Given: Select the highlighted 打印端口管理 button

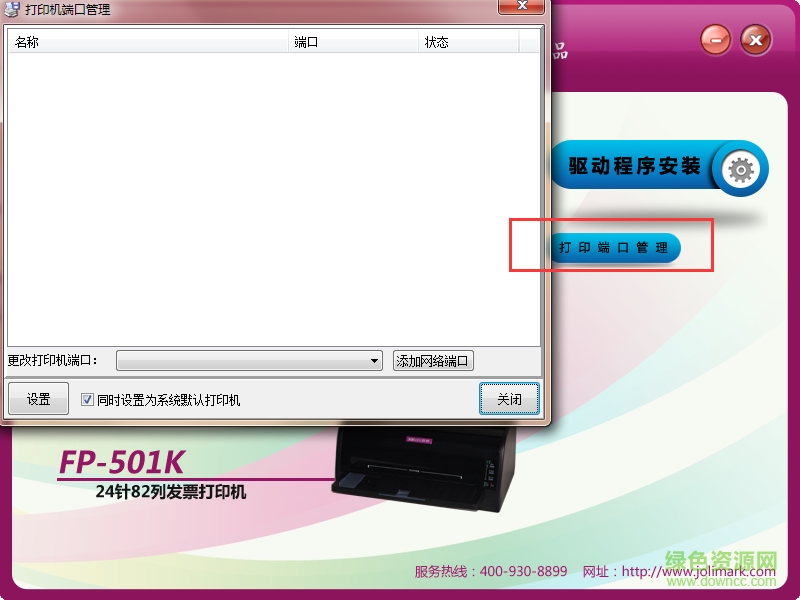Looking at the screenshot, I should click(x=613, y=248).
